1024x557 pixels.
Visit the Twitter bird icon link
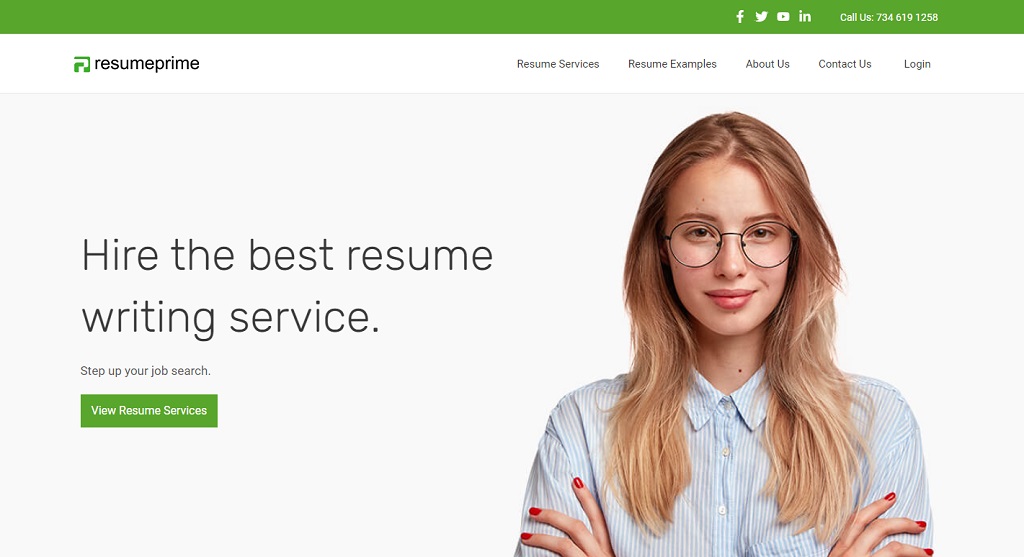[x=761, y=17]
